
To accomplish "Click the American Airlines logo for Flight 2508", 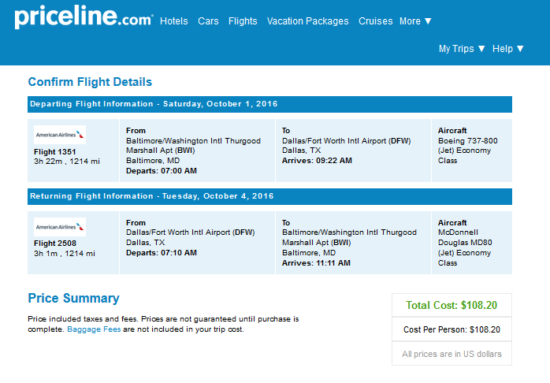I will [x=60, y=227].
